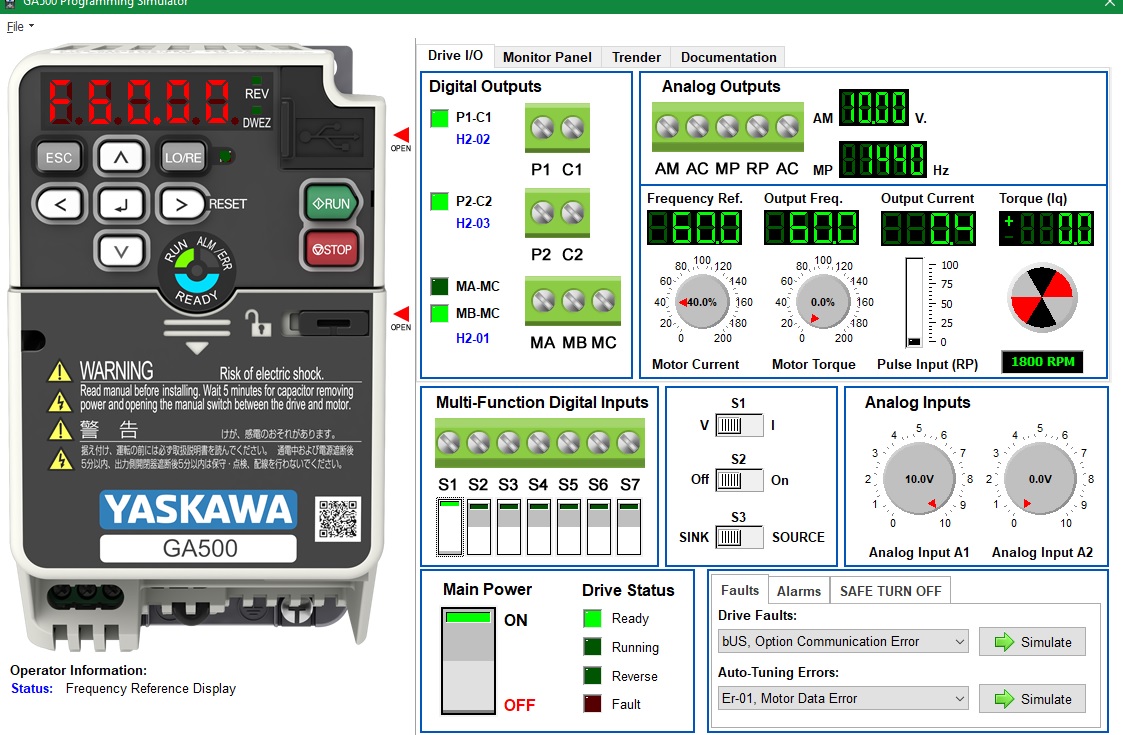Toggle the S1 V/I DIP switch

tap(739, 425)
